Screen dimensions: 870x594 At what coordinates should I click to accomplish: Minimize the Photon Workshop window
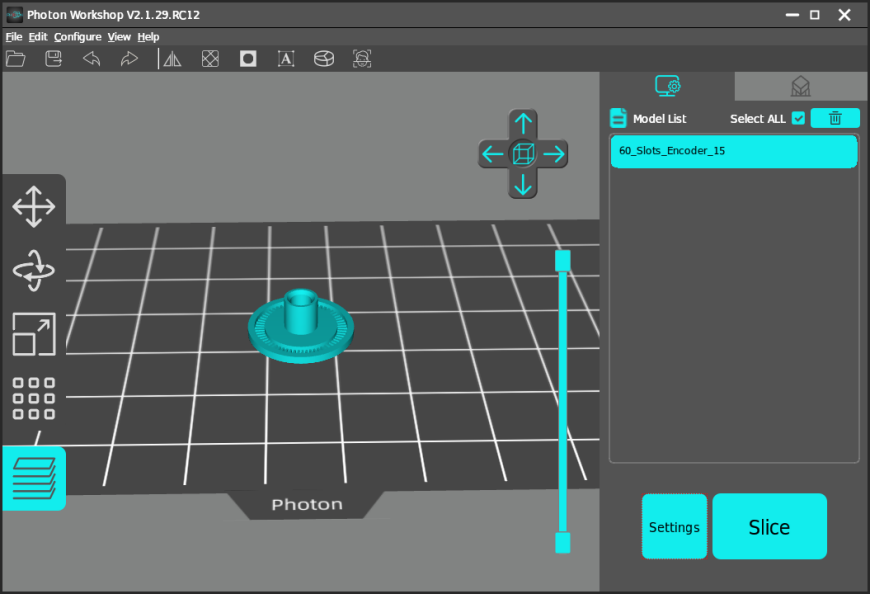(792, 15)
